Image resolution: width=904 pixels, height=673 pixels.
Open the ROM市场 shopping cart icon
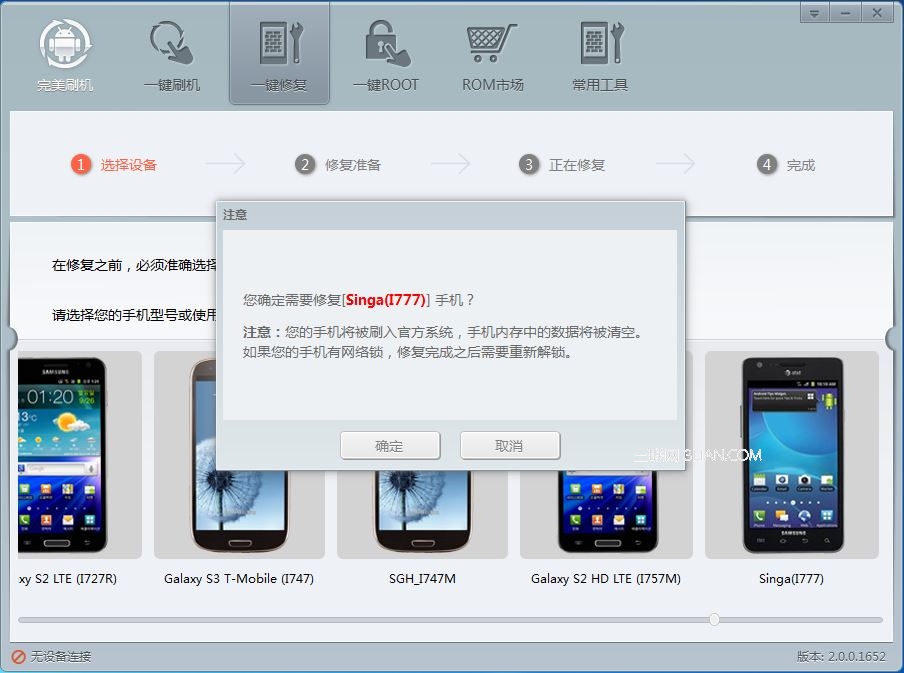click(491, 43)
